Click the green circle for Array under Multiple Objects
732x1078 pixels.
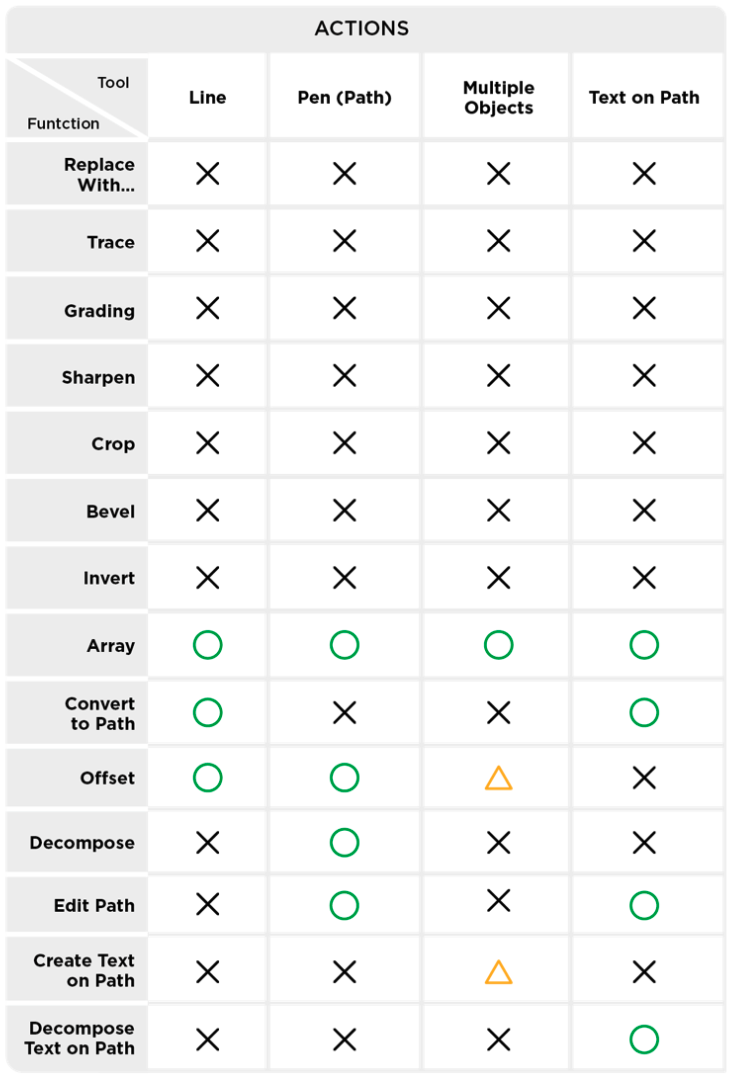pos(498,645)
